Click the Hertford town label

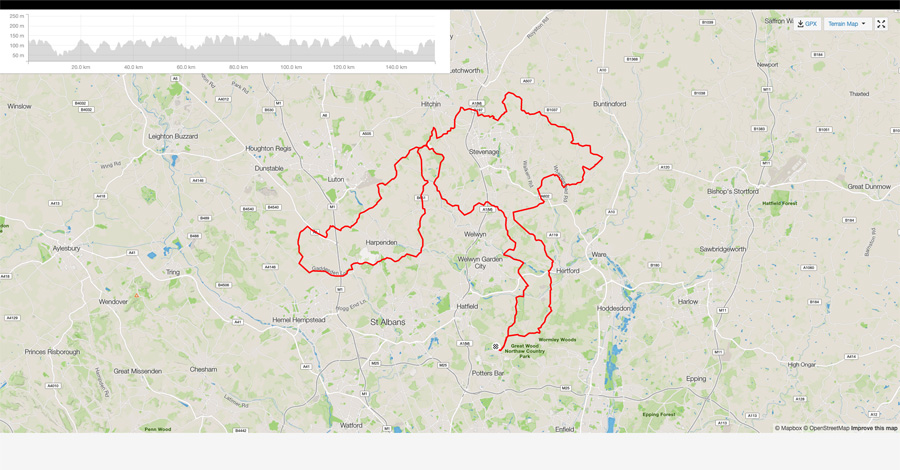click(x=568, y=271)
